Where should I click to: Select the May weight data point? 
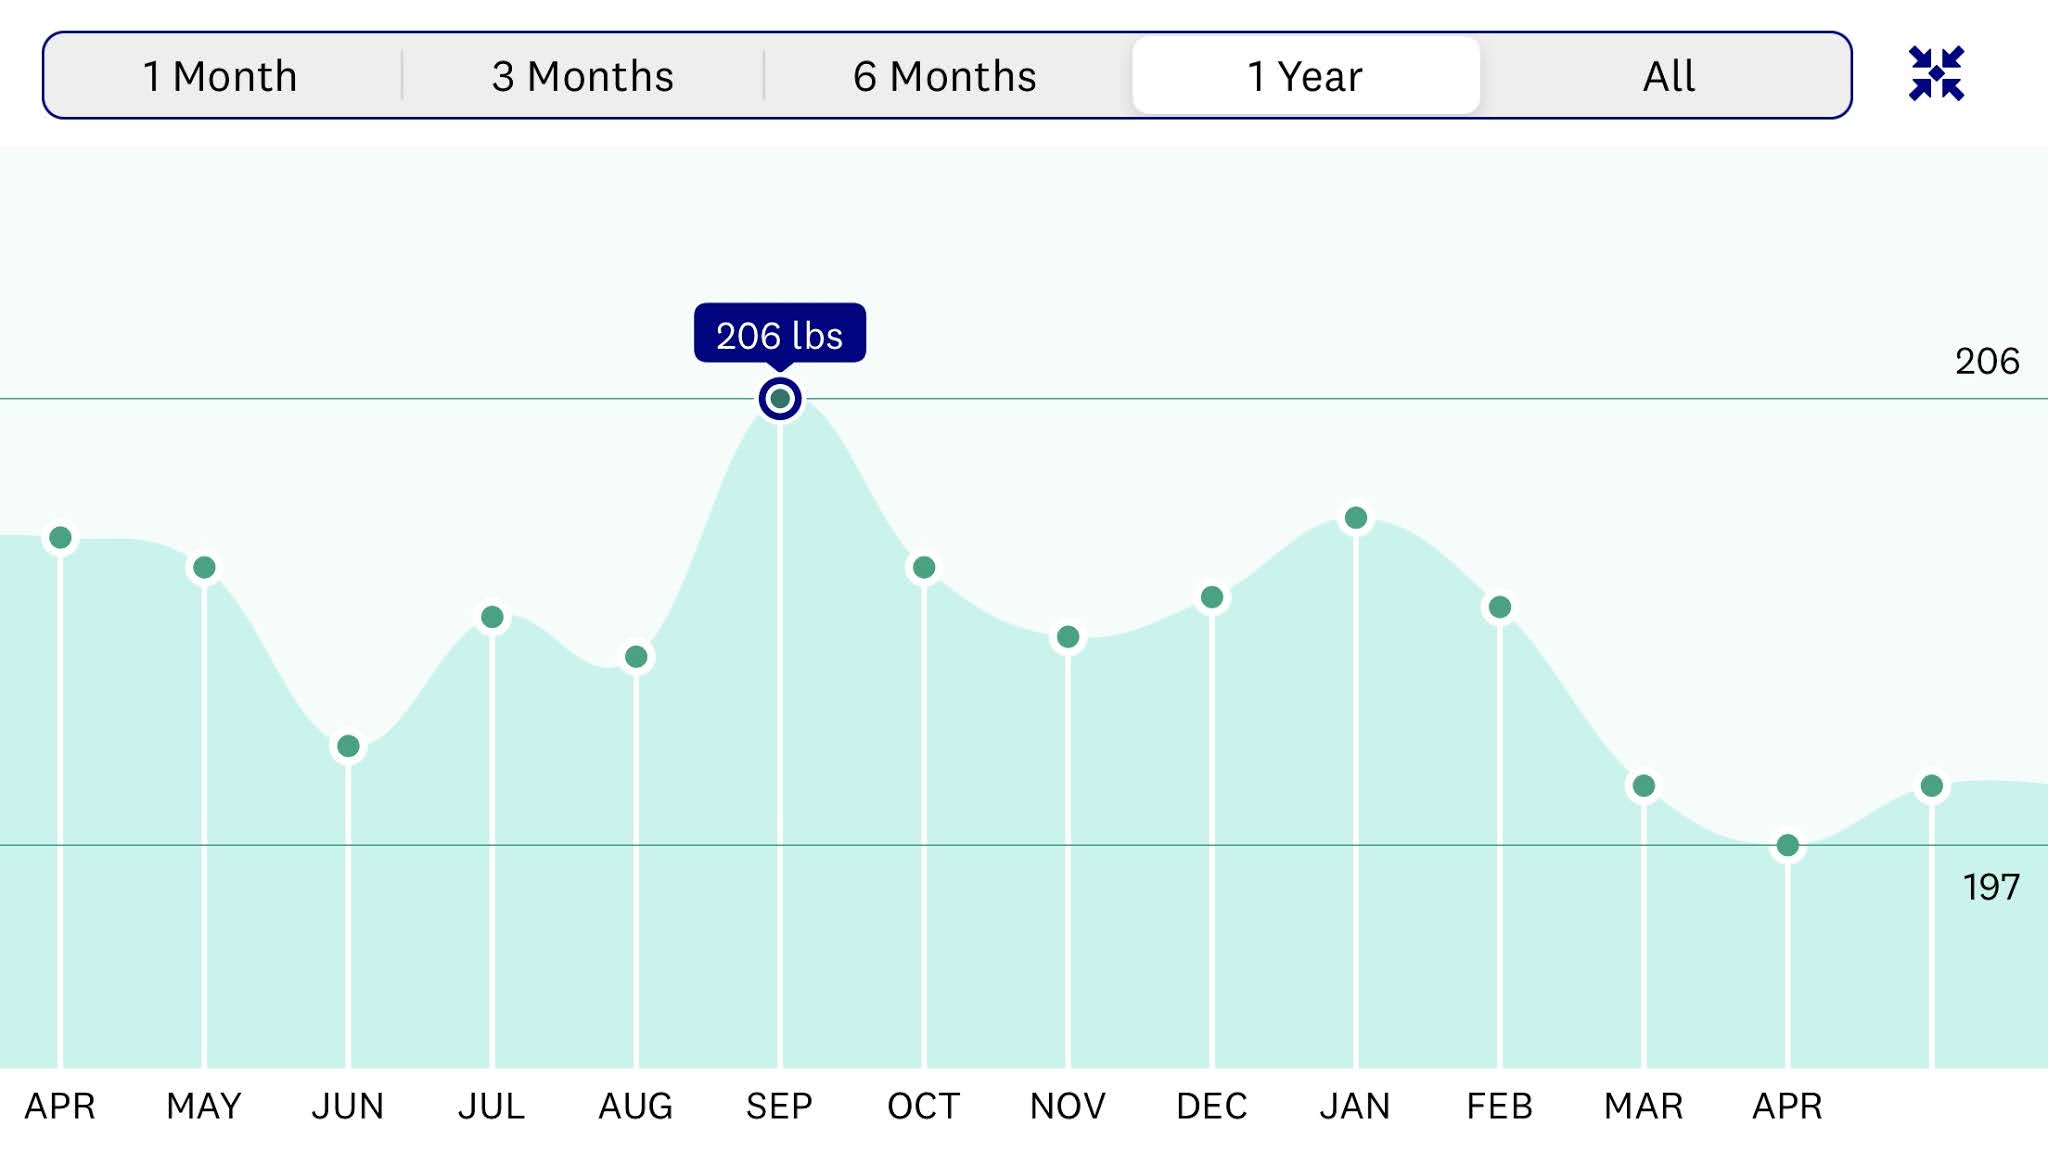[204, 568]
